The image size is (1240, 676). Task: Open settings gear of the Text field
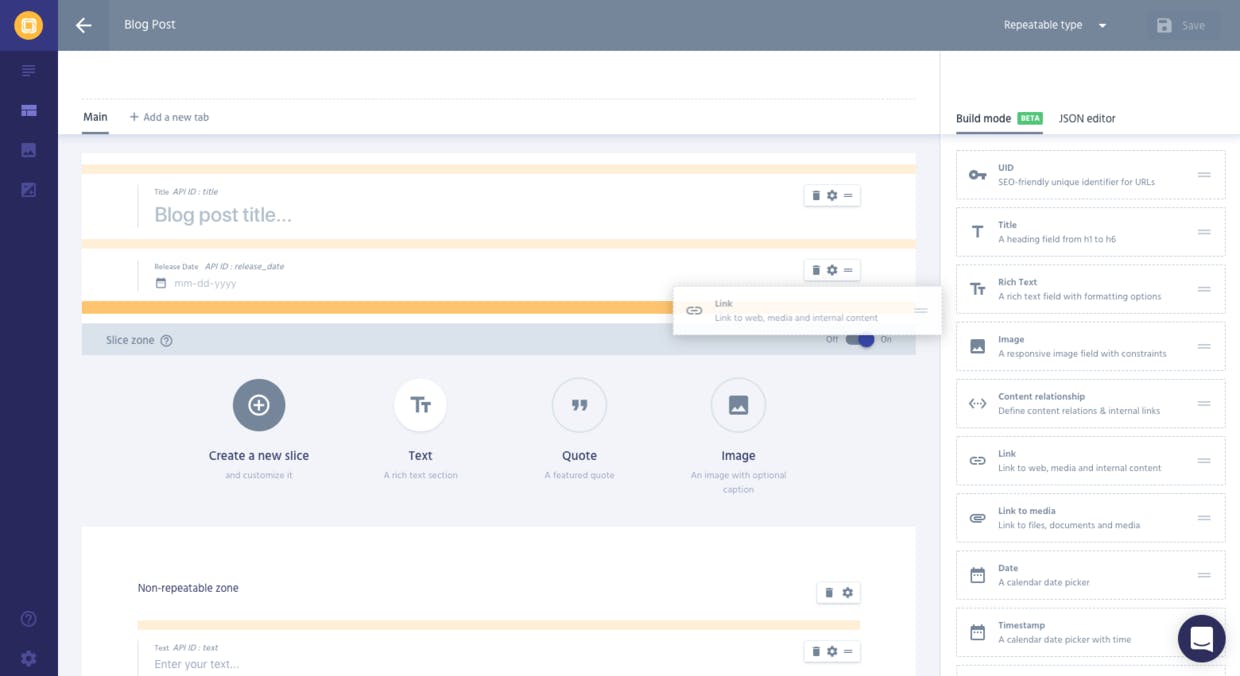[x=832, y=651]
